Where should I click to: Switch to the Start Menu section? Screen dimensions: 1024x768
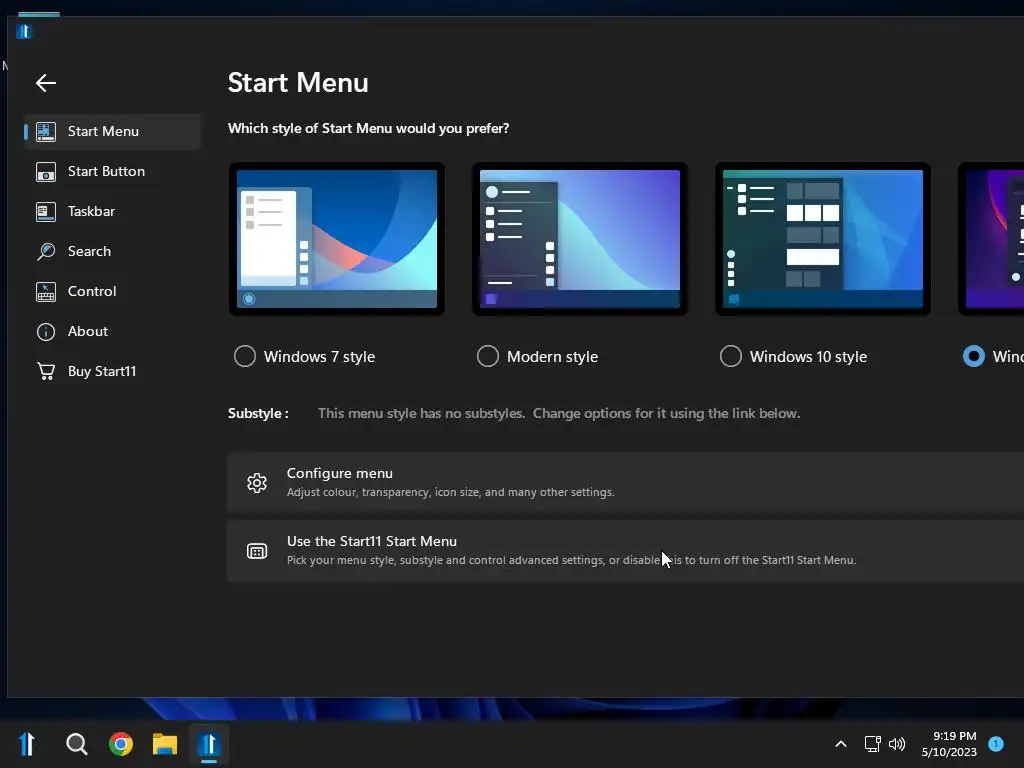click(112, 131)
